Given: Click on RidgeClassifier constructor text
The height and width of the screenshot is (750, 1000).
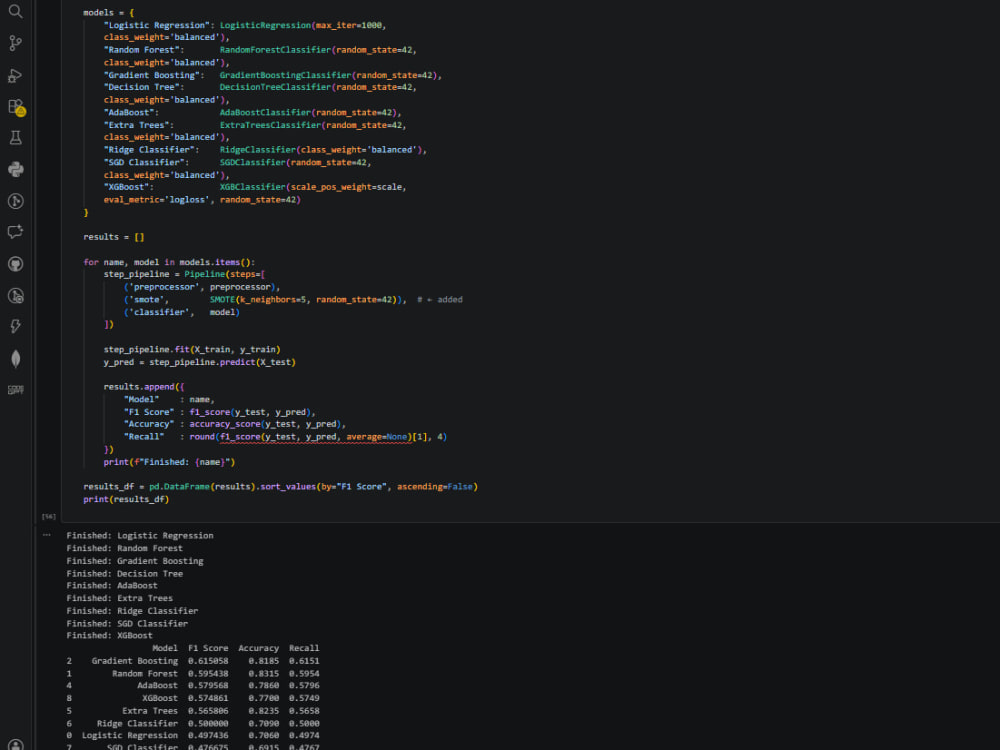Looking at the screenshot, I should (321, 150).
